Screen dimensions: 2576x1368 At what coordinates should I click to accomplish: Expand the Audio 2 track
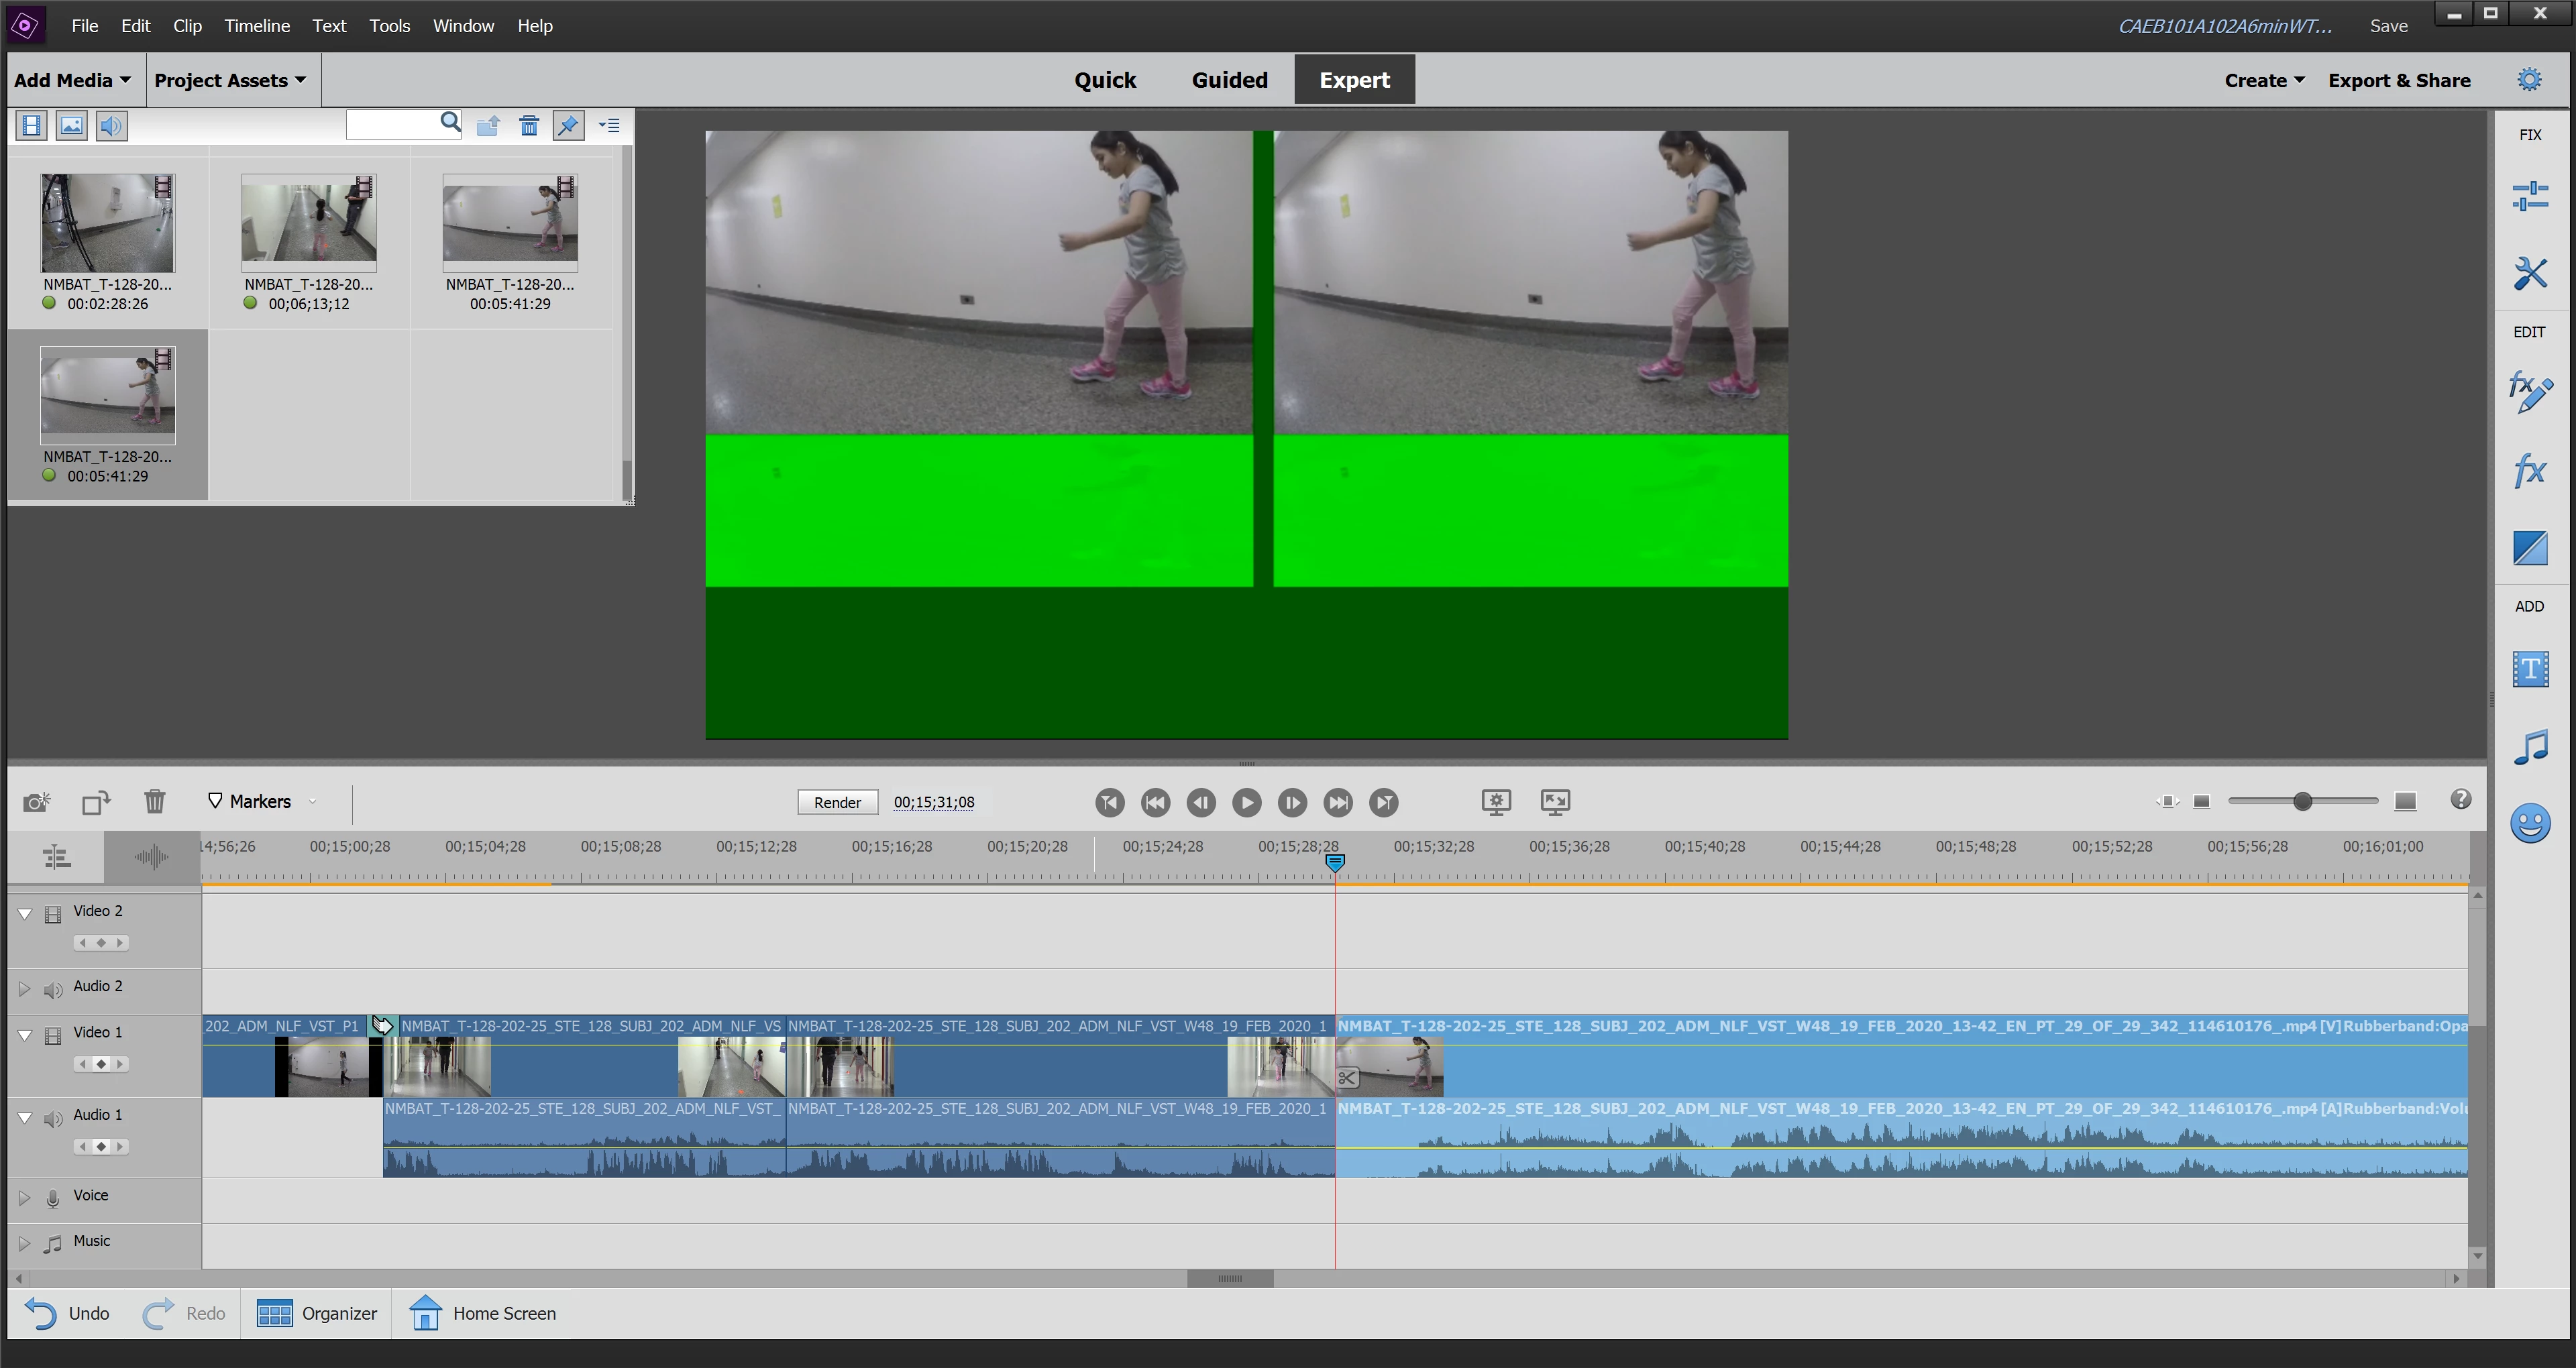tap(25, 988)
